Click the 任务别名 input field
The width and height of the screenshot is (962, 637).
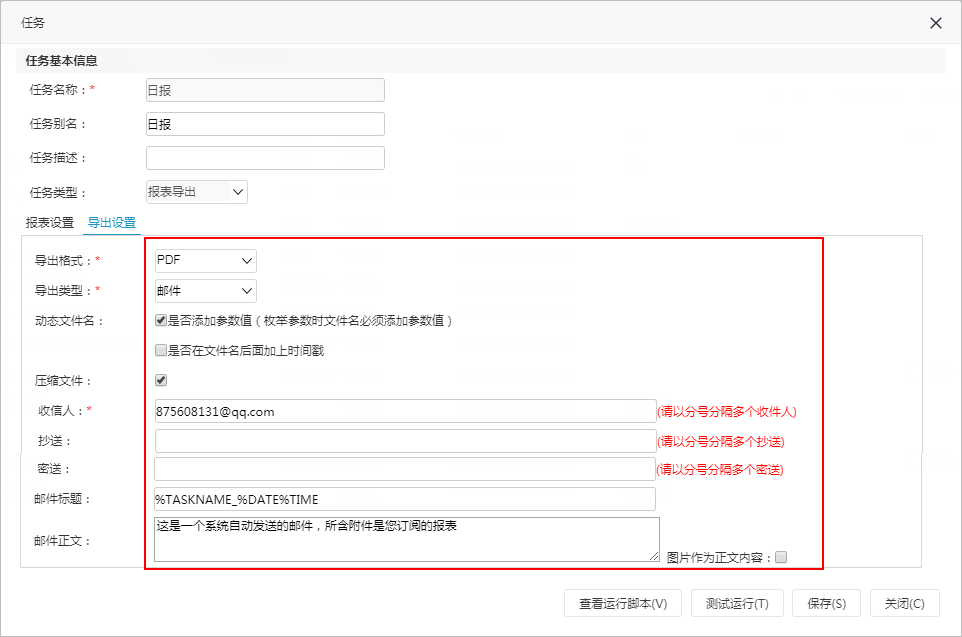(265, 124)
